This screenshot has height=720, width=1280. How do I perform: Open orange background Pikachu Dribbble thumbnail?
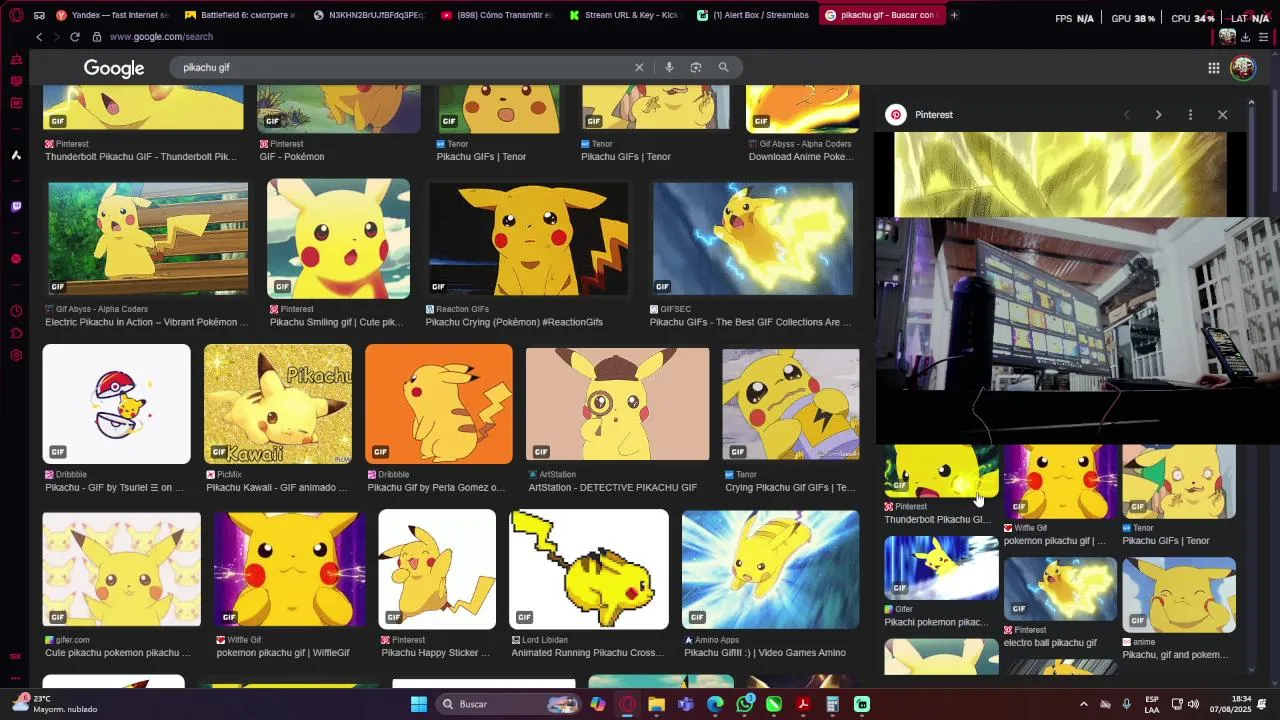click(x=438, y=403)
